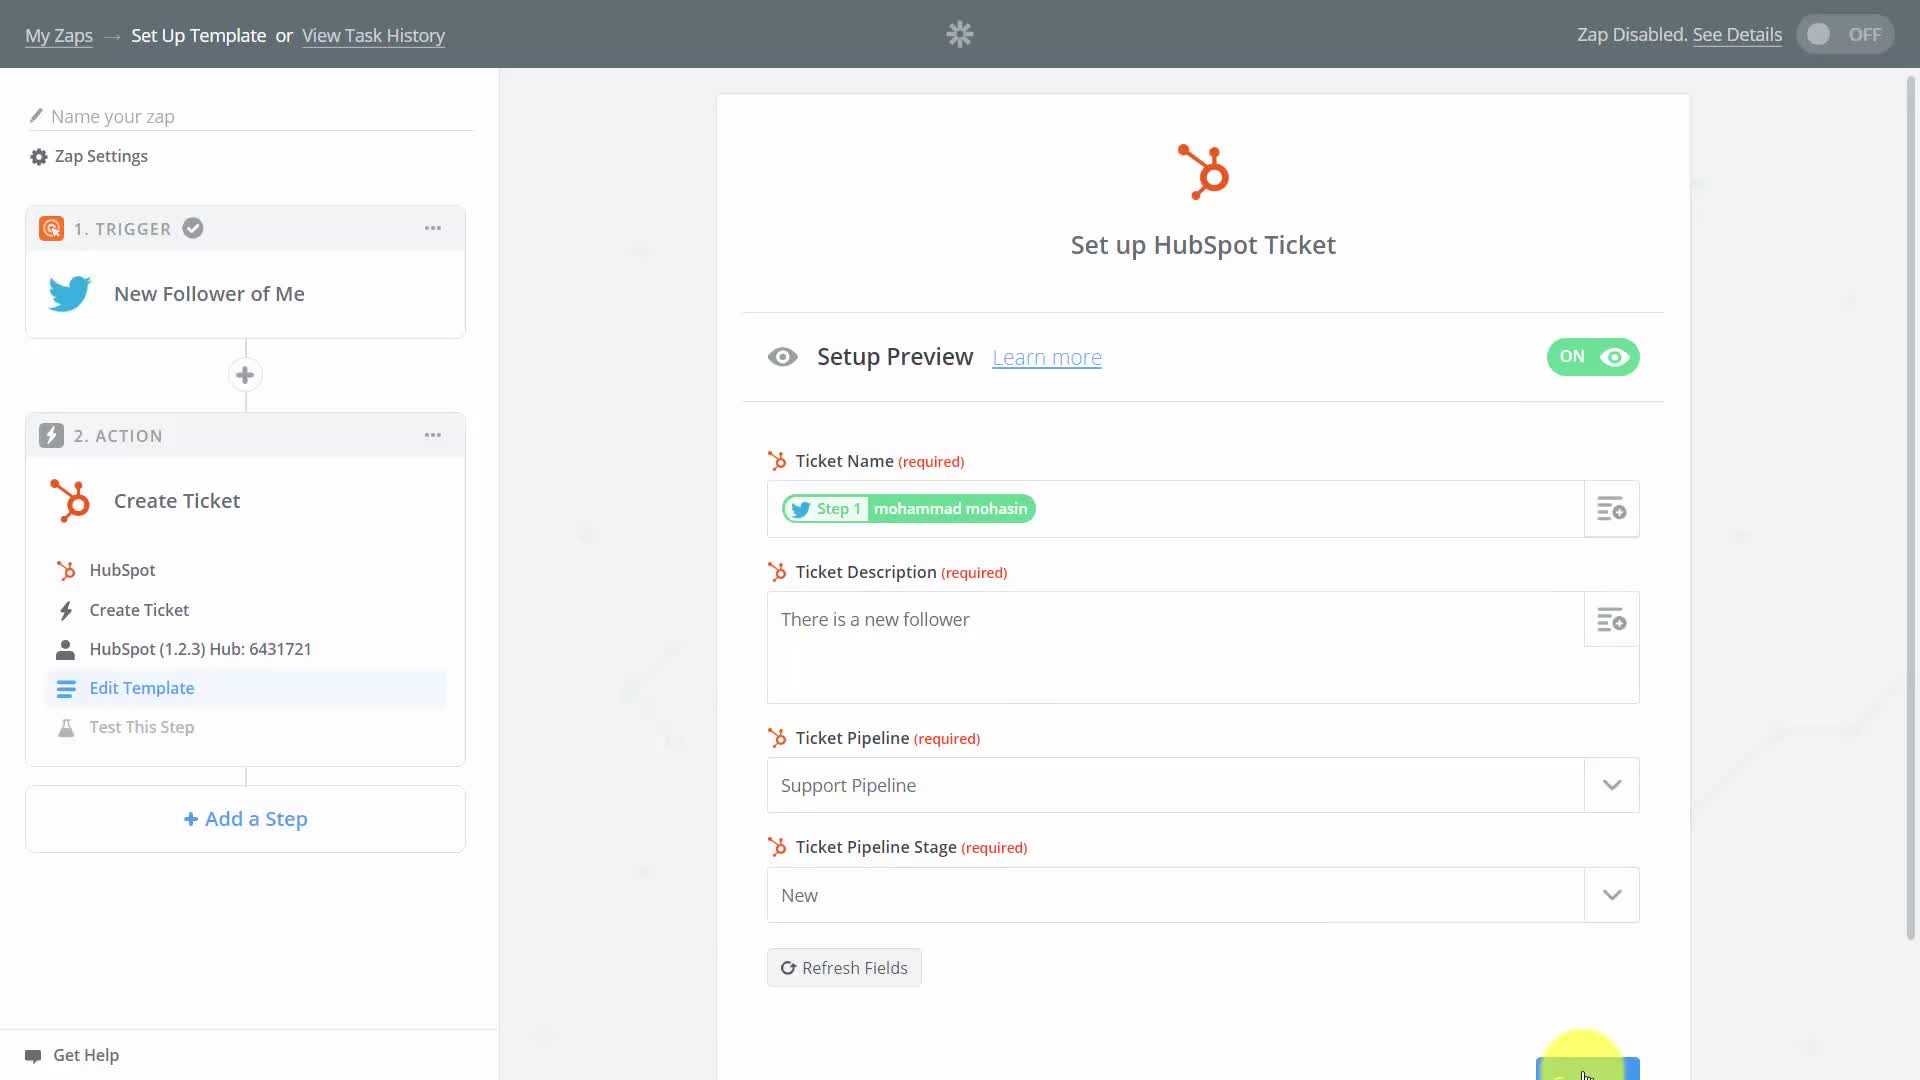Click Add a Step button
This screenshot has width=1920, height=1080.
(245, 819)
